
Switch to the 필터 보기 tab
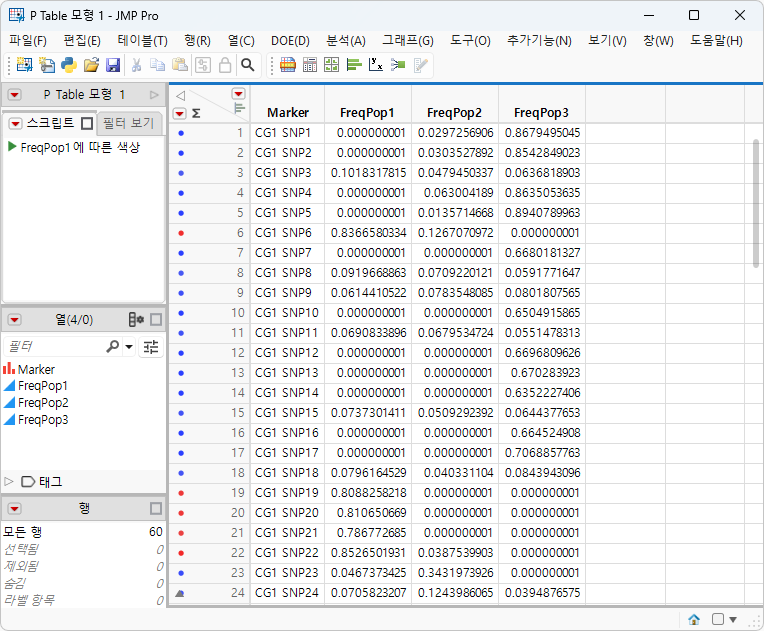coord(129,123)
